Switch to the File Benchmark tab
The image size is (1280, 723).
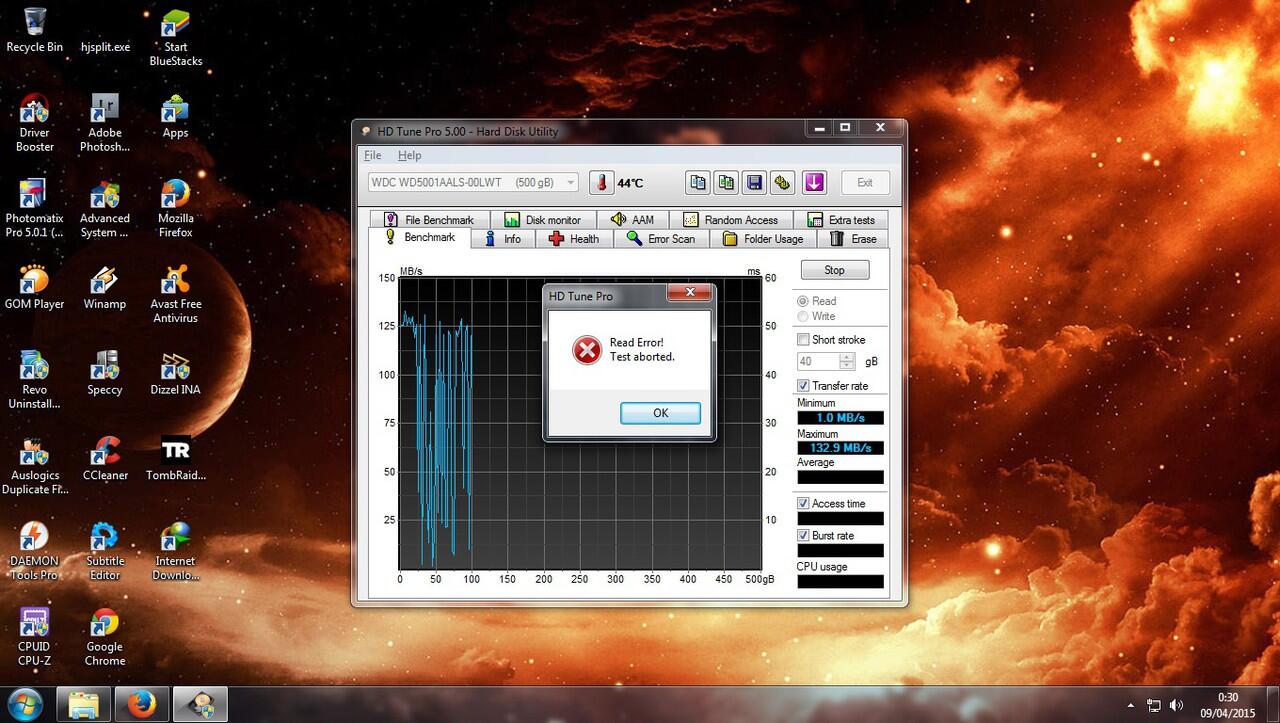coord(429,220)
